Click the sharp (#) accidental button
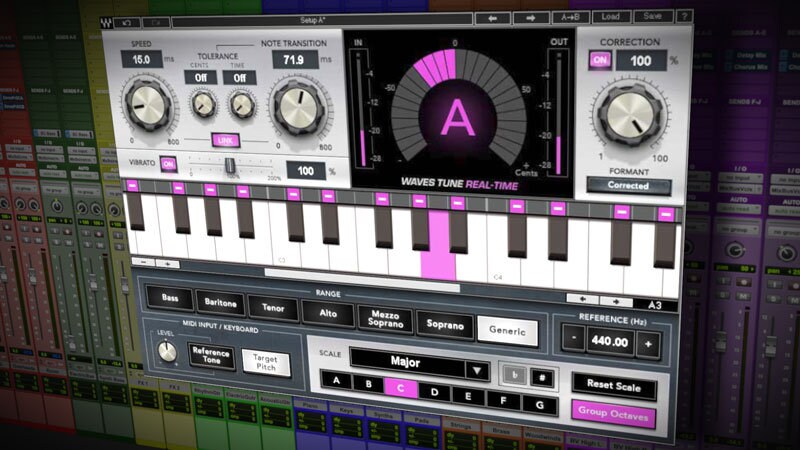The width and height of the screenshot is (800, 450). point(542,378)
